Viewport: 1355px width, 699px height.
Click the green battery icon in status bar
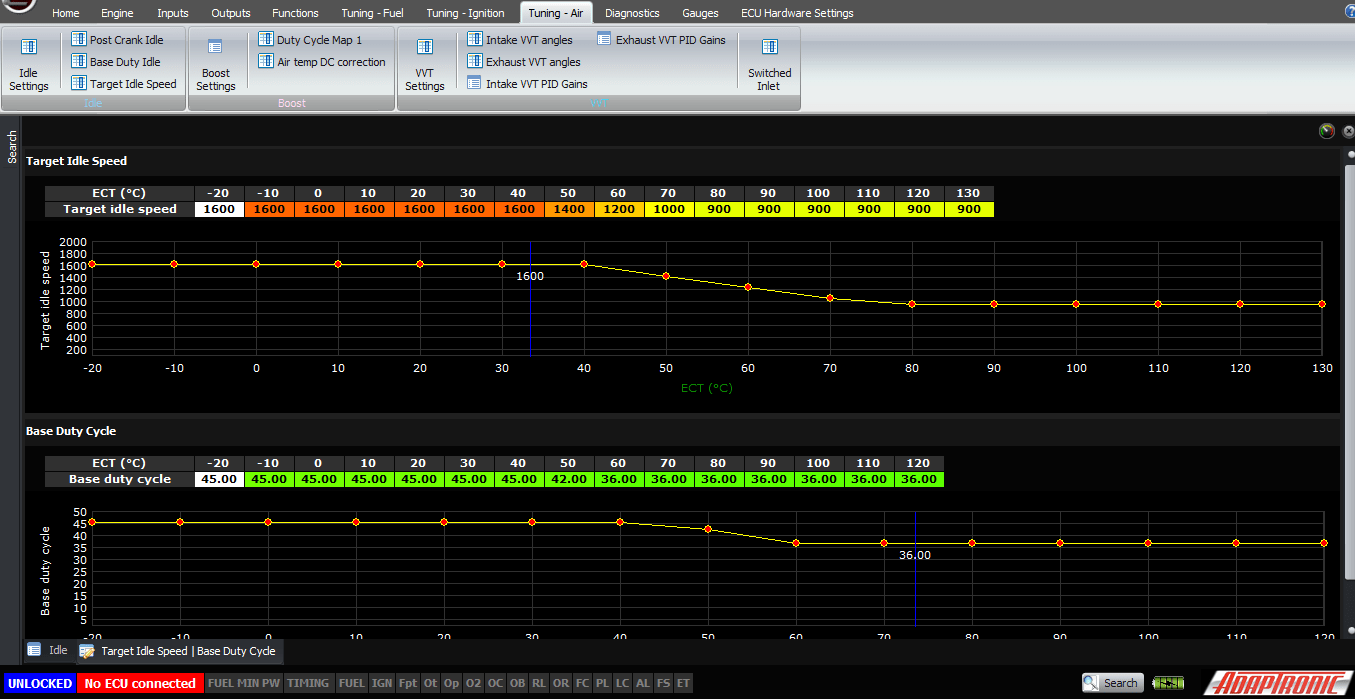click(x=1168, y=682)
